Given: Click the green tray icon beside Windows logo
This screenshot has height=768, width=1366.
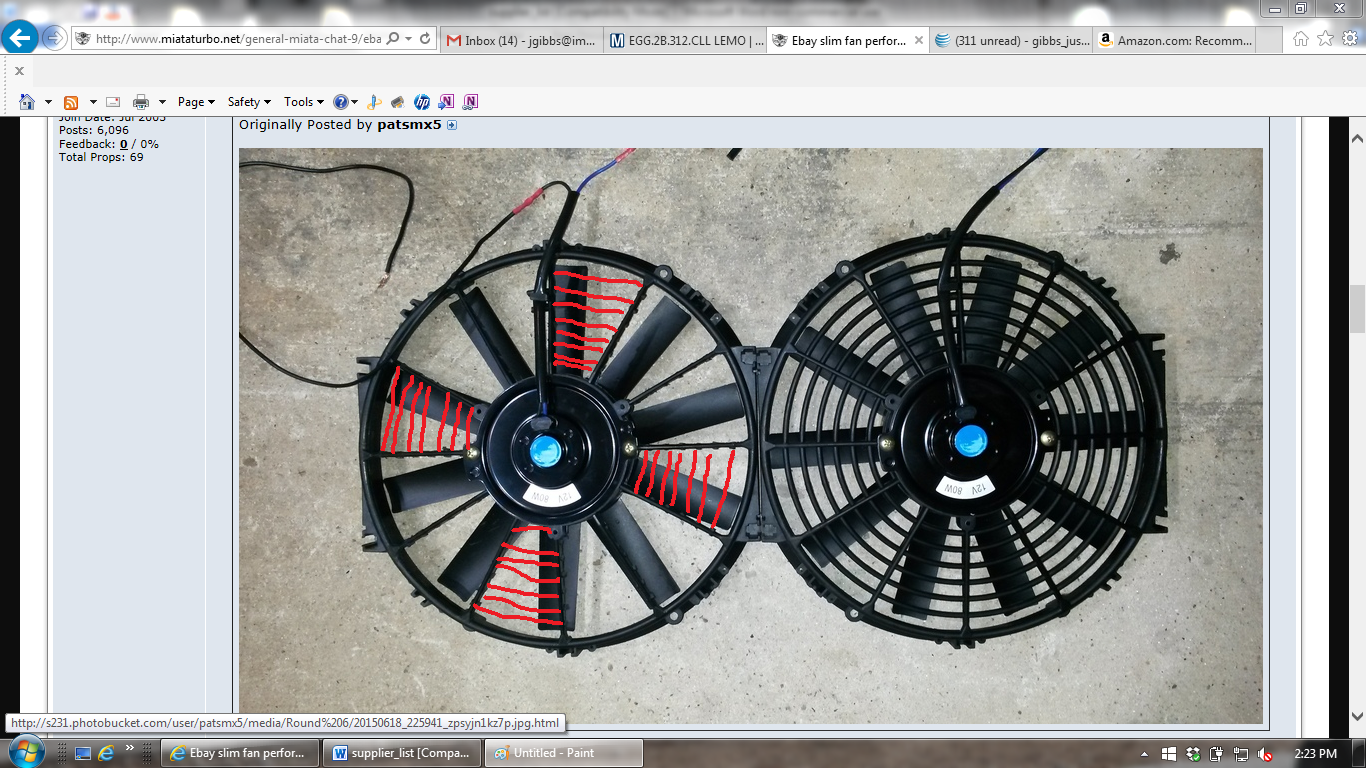Looking at the screenshot, I should (1193, 753).
